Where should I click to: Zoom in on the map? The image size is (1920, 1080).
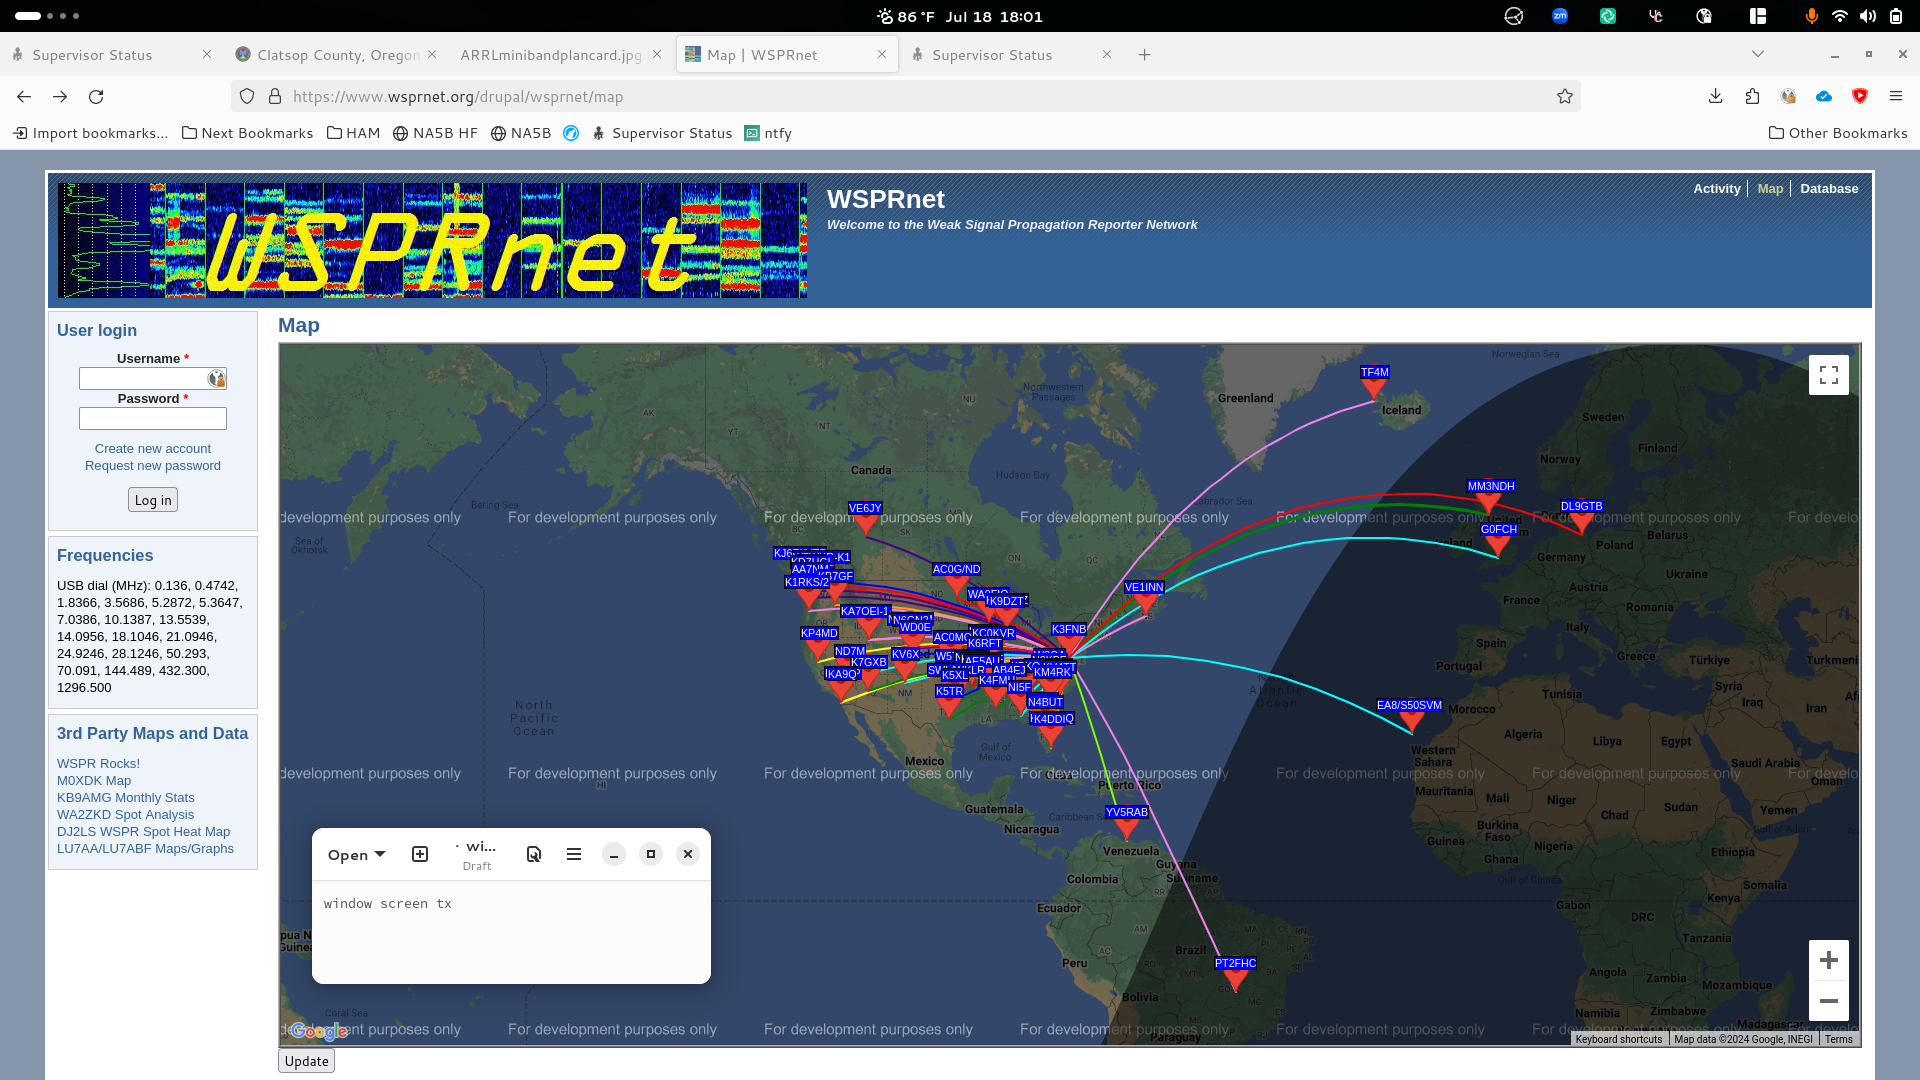[1829, 960]
